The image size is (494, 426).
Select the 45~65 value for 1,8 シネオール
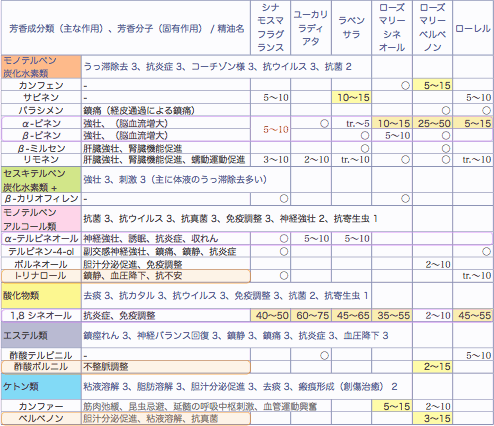click(x=352, y=315)
